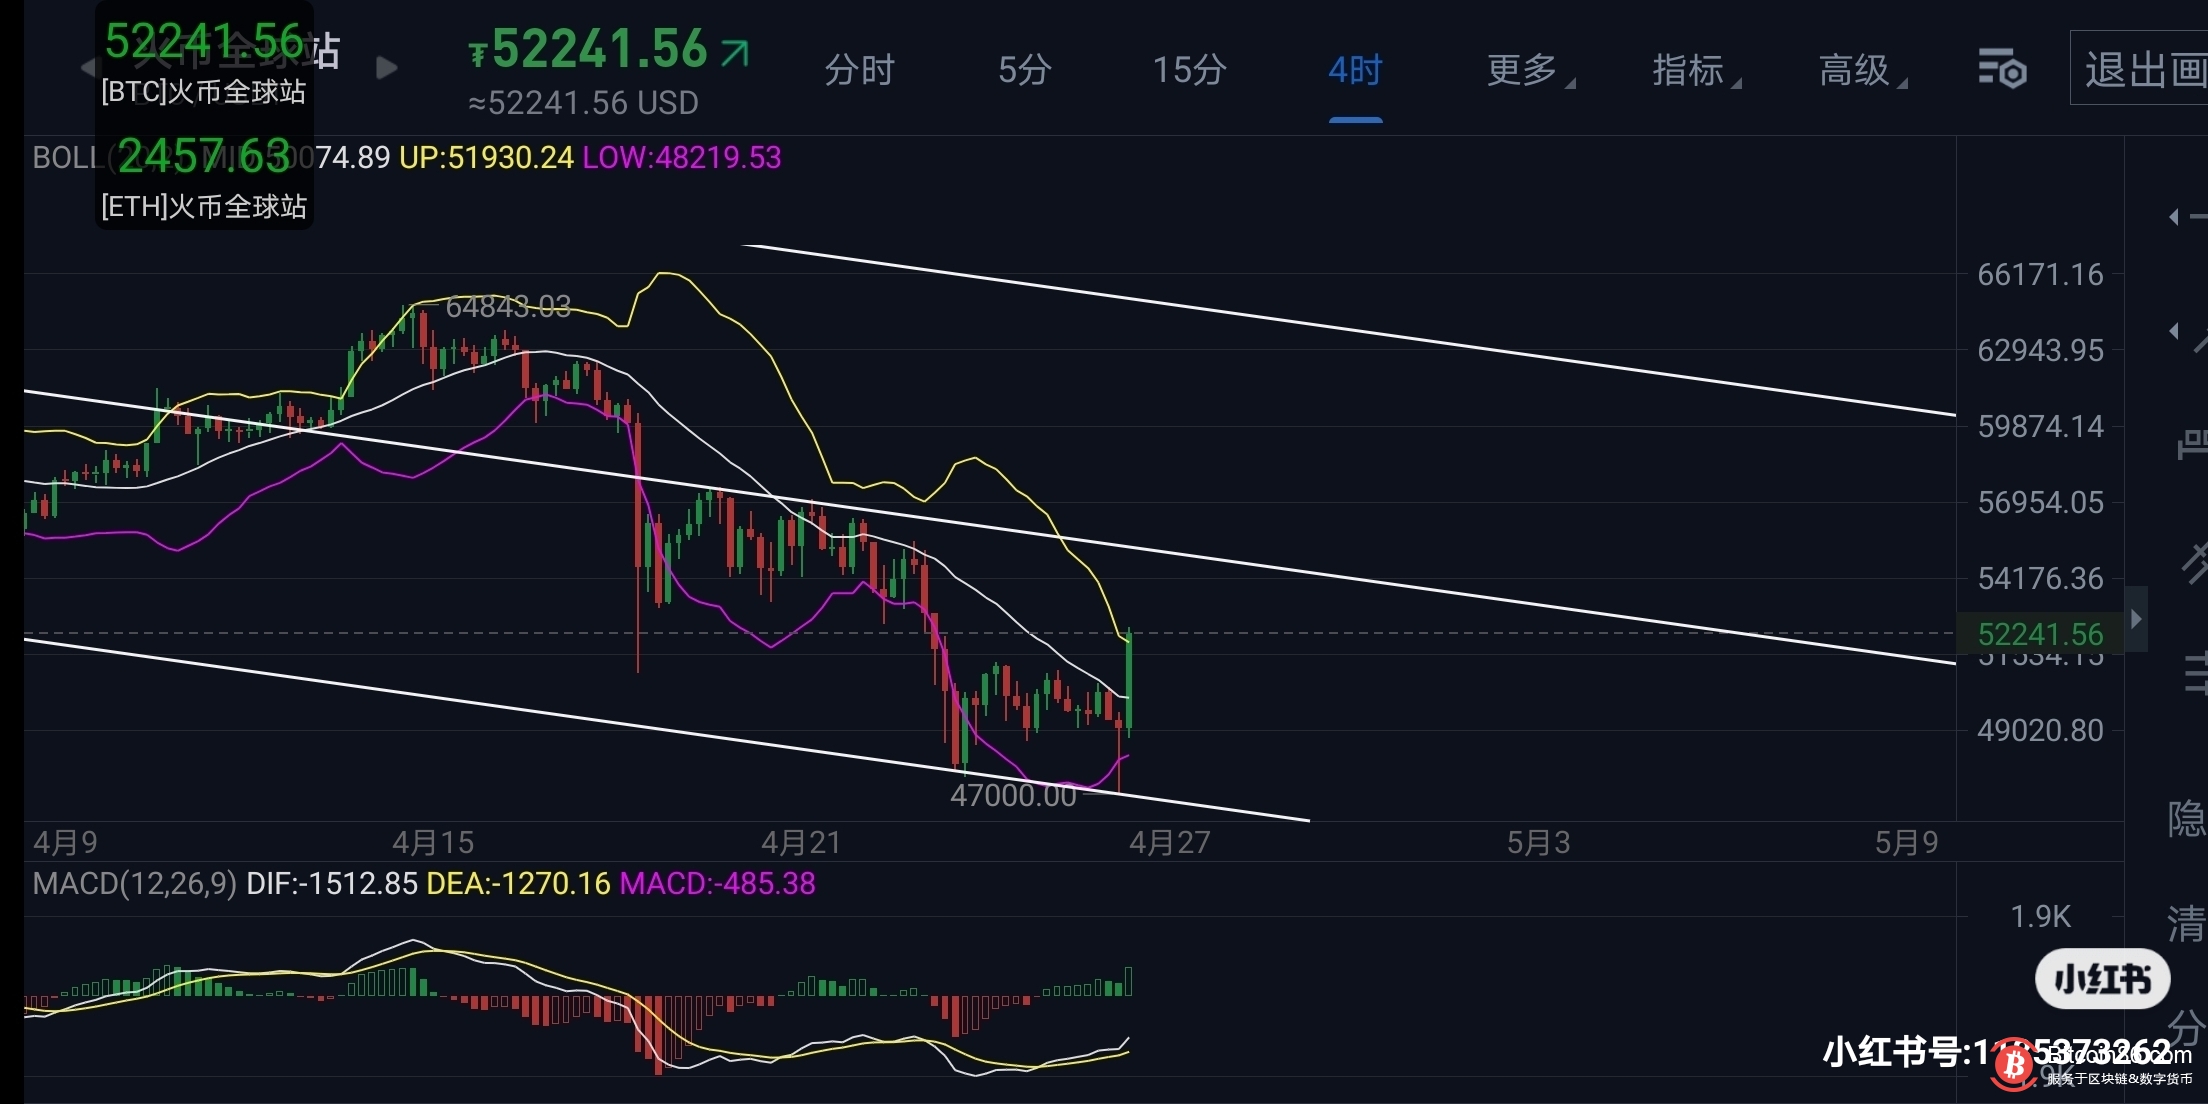
Task: Switch to the 分时 timeframe tab
Action: pyautogui.click(x=859, y=70)
